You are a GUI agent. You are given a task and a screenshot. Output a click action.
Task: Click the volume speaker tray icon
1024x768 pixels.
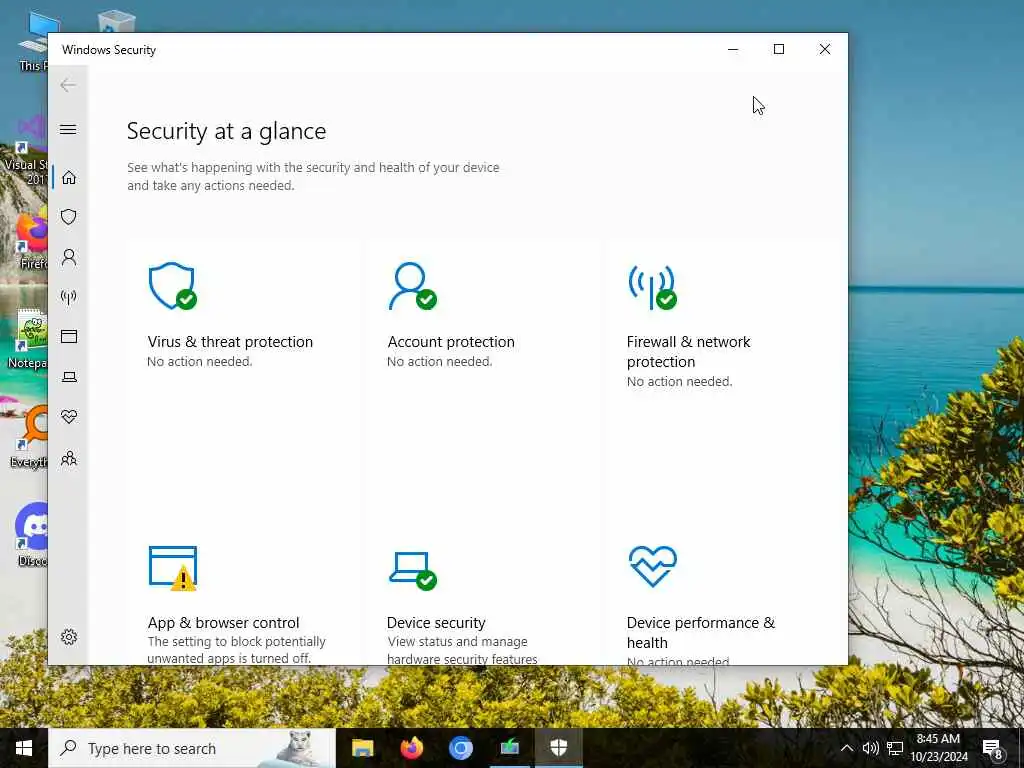(x=871, y=748)
